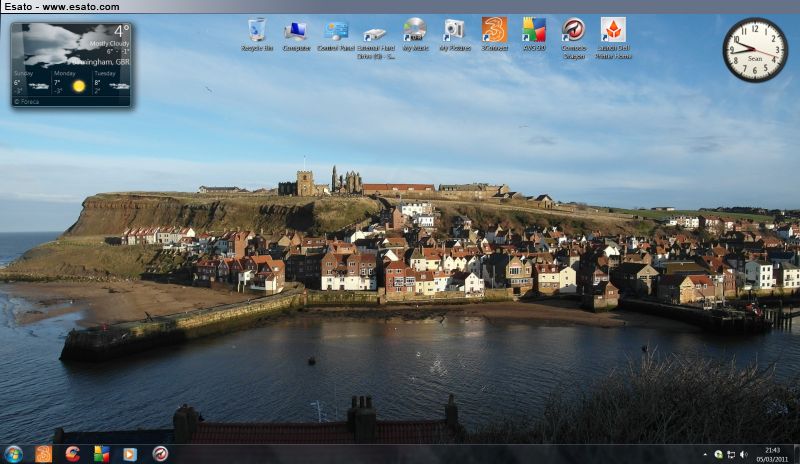Launch the Comodo Dragon desktop shortcut

(x=574, y=30)
